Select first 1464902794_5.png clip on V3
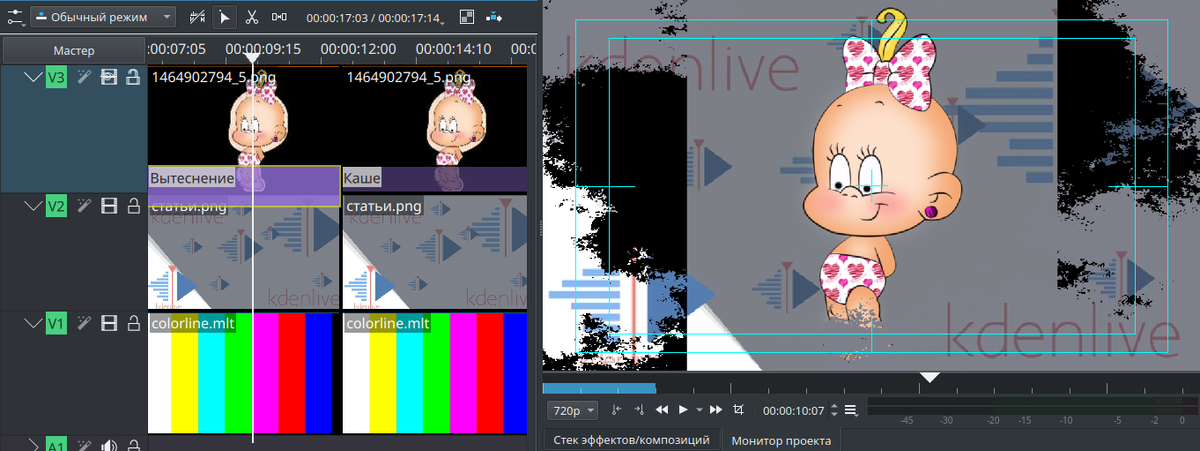The image size is (1200, 451). pos(244,116)
